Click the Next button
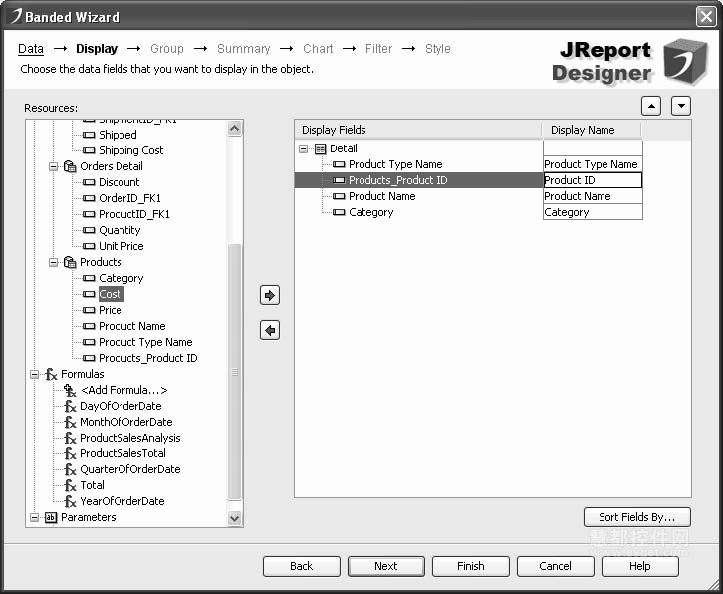Viewport: 723px width, 594px height. (386, 566)
